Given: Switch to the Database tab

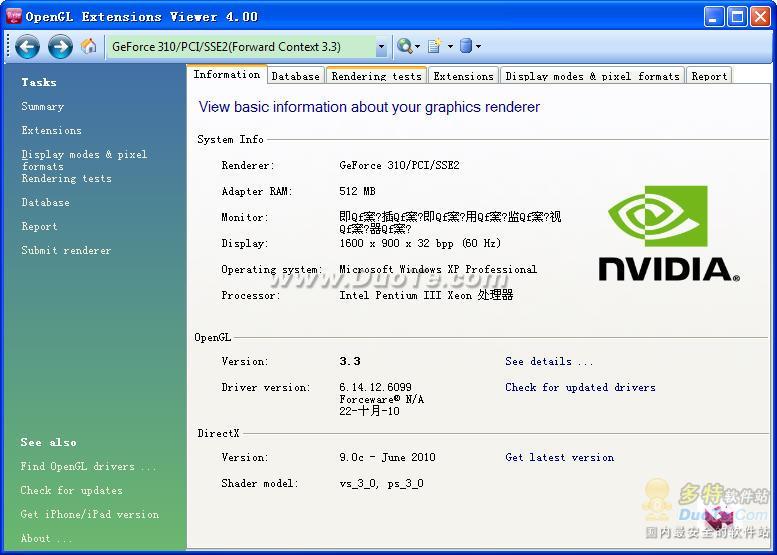Looking at the screenshot, I should click(295, 76).
